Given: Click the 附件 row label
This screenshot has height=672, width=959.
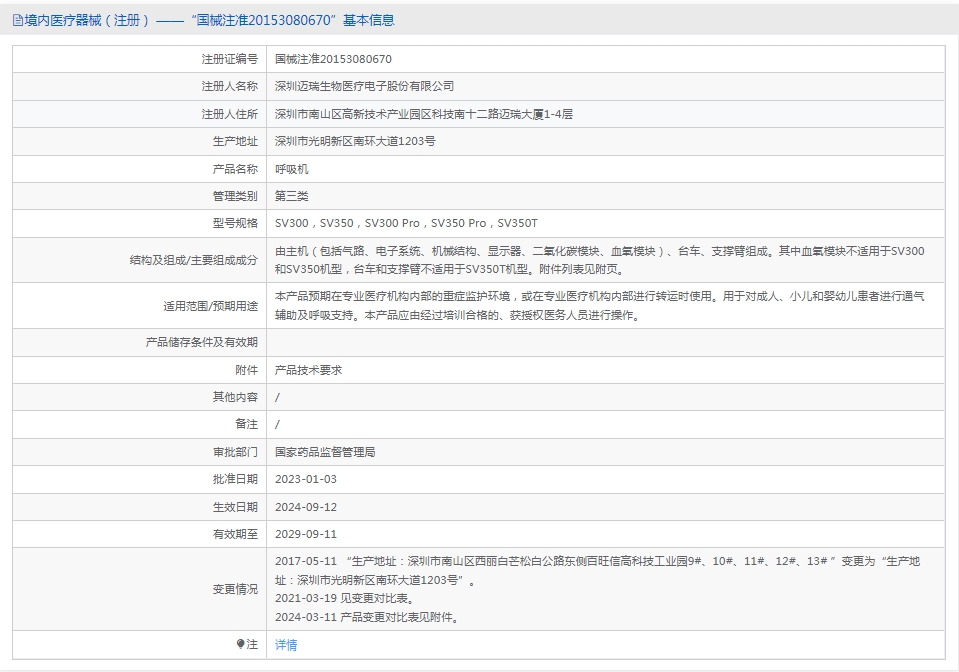Looking at the screenshot, I should click(246, 370).
